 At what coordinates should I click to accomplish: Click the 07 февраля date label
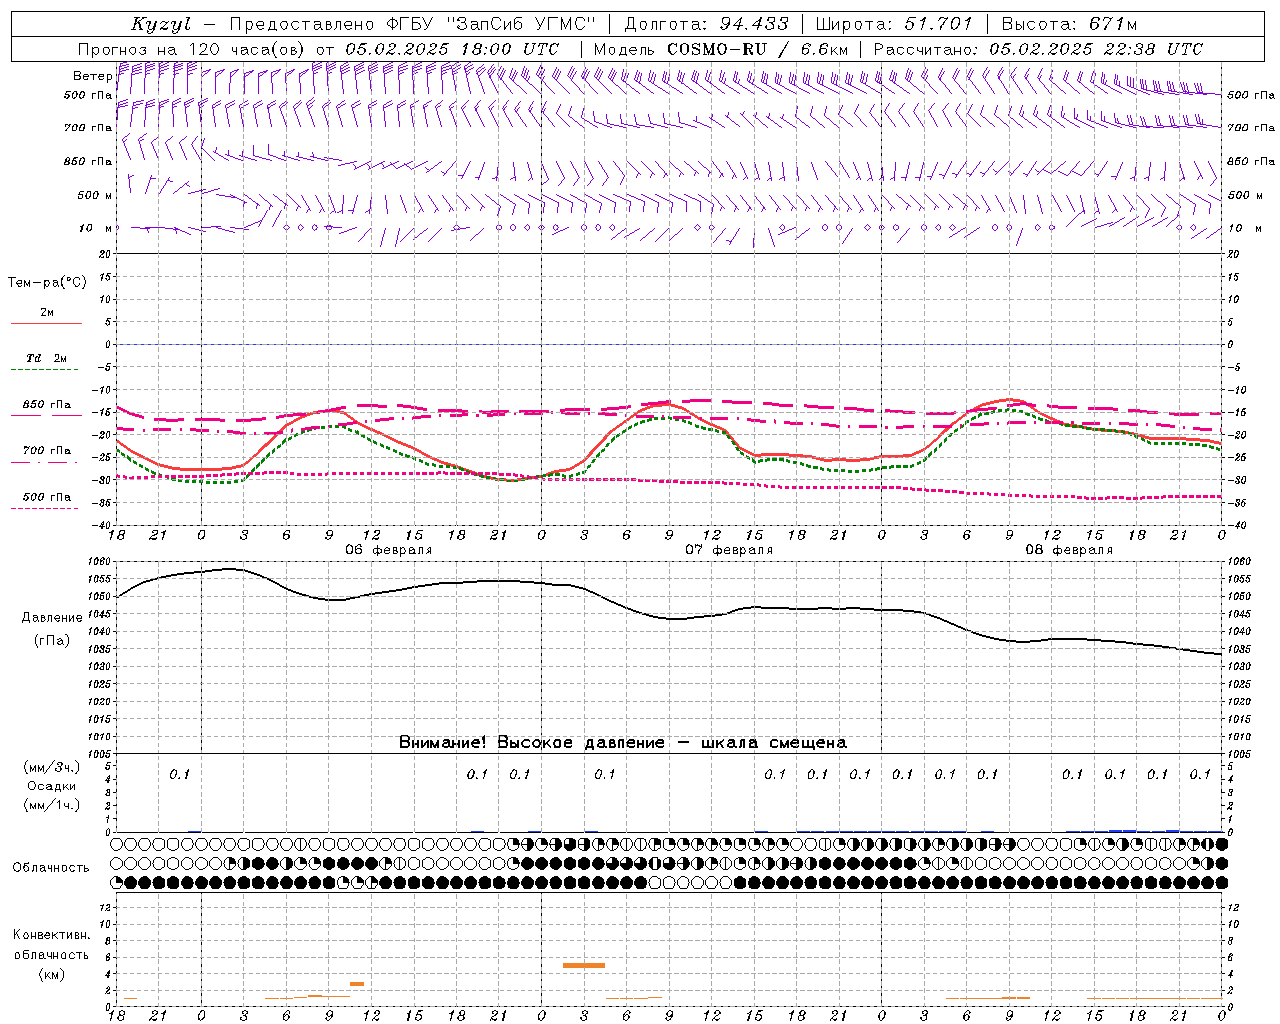click(x=729, y=550)
